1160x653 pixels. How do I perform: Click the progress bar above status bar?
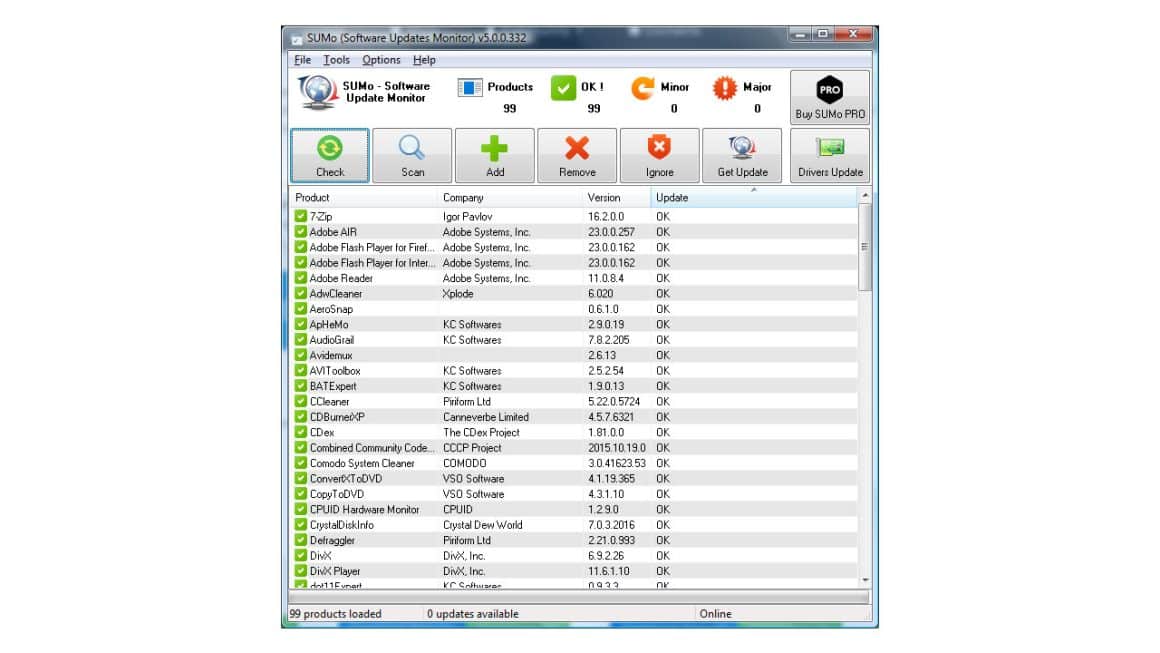click(x=579, y=598)
